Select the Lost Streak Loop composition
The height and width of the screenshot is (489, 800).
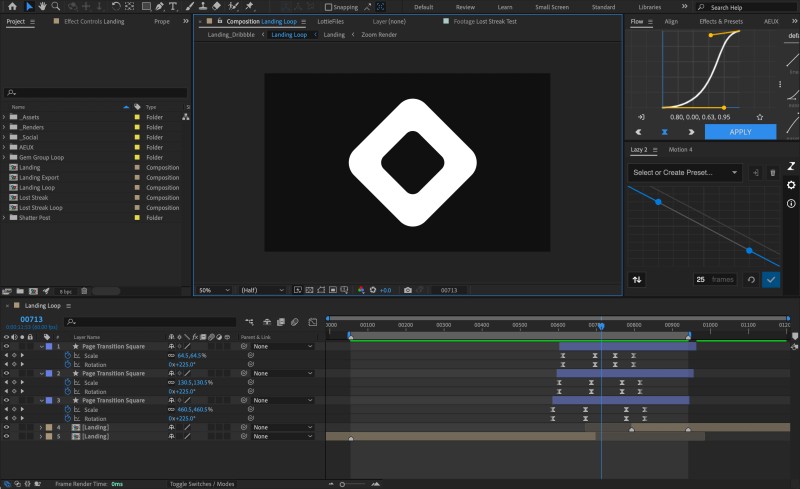pyautogui.click(x=41, y=208)
